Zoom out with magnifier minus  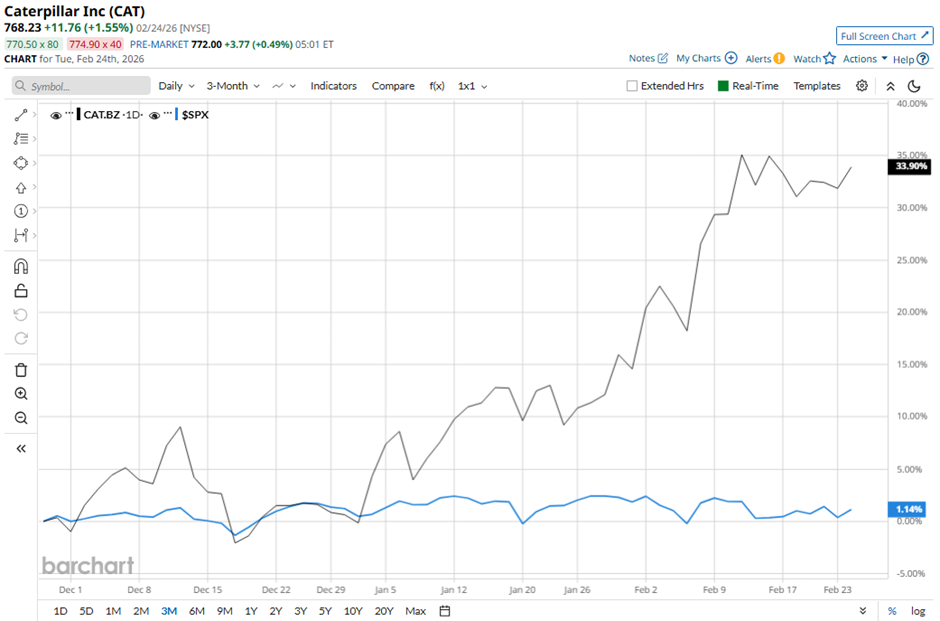tap(21, 418)
